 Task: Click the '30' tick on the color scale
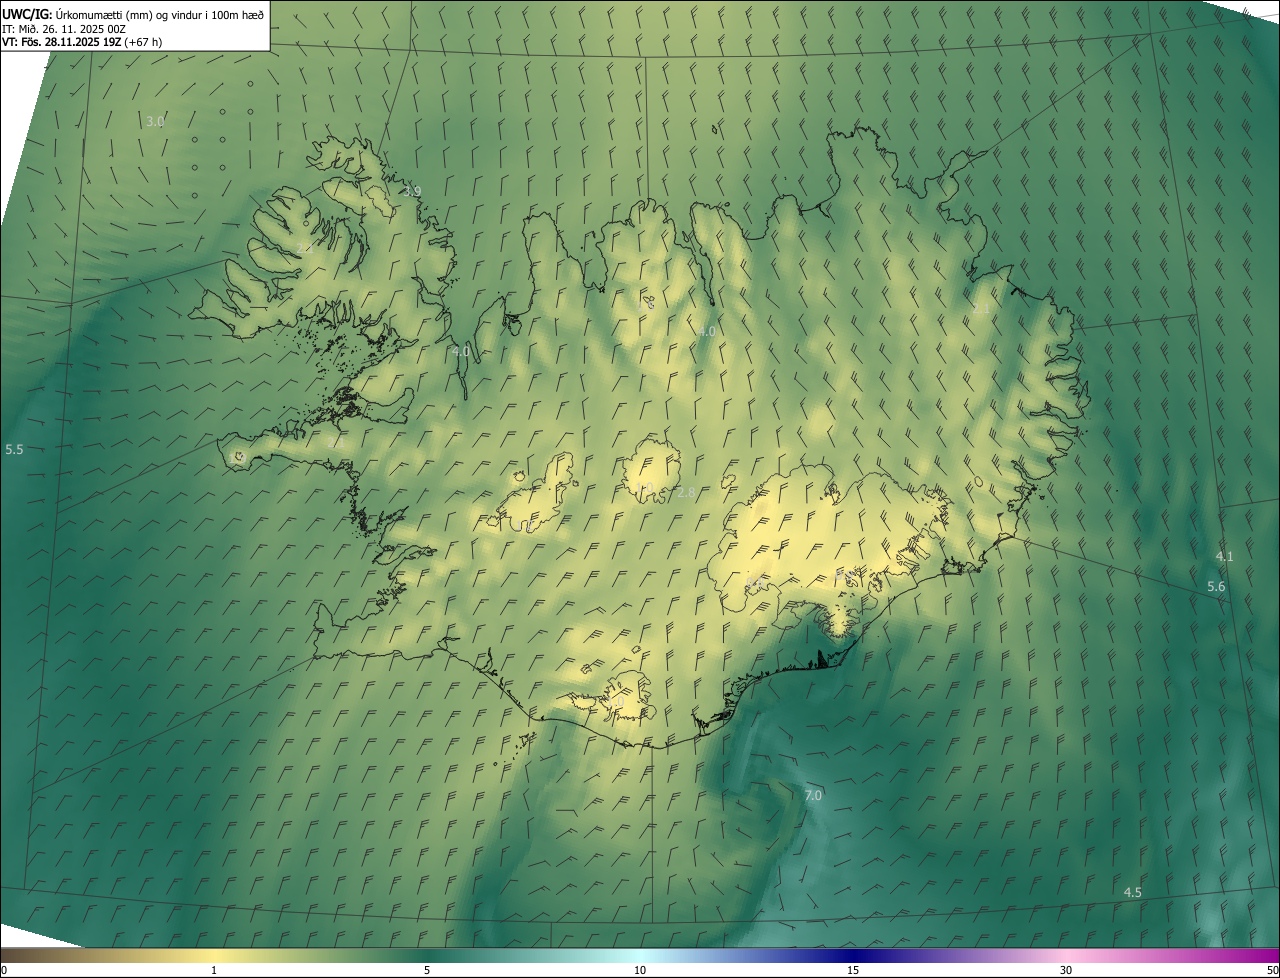[1066, 970]
